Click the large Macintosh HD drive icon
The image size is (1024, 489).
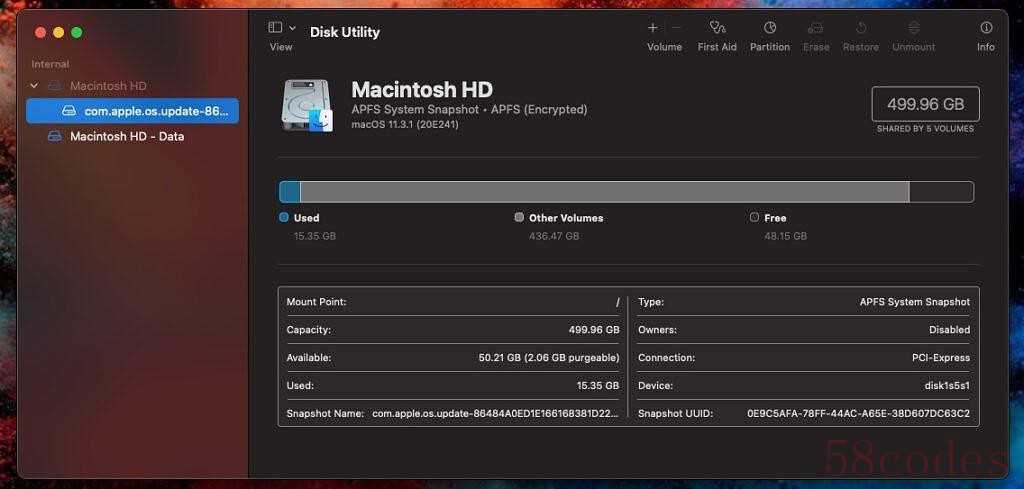[307, 105]
